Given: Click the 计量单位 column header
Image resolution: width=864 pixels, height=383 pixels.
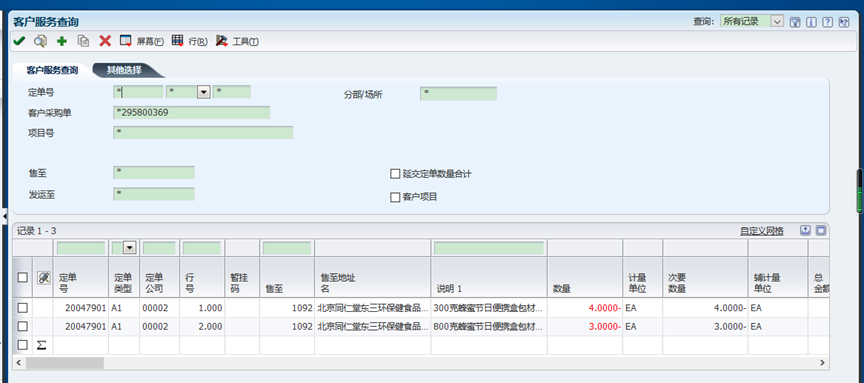Looking at the screenshot, I should (643, 278).
